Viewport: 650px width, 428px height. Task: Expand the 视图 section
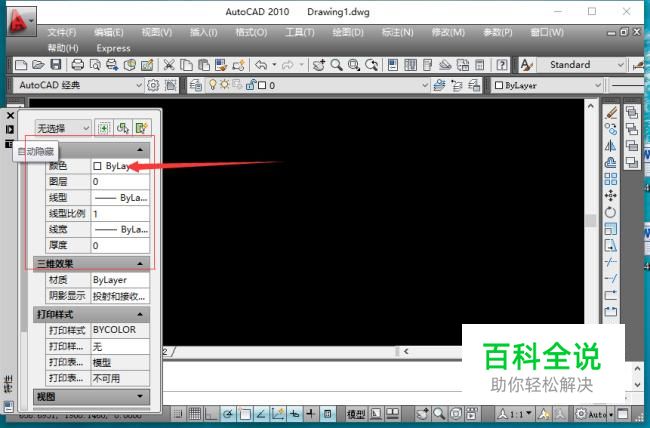pyautogui.click(x=140, y=396)
